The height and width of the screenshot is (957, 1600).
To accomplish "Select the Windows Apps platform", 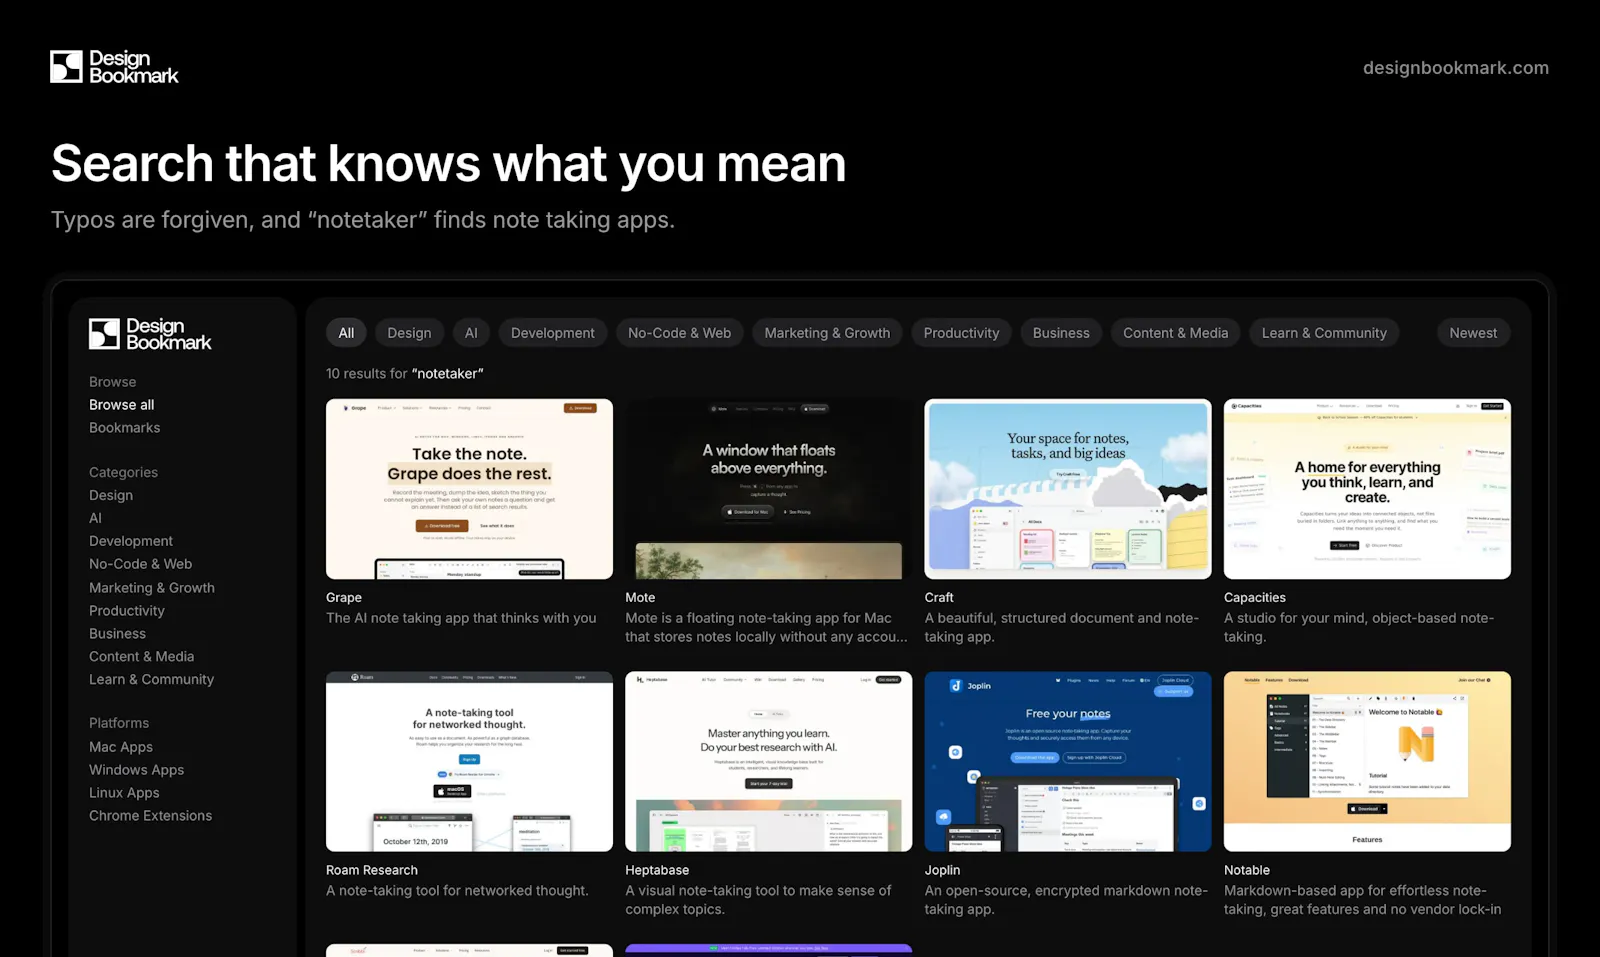I will (136, 770).
